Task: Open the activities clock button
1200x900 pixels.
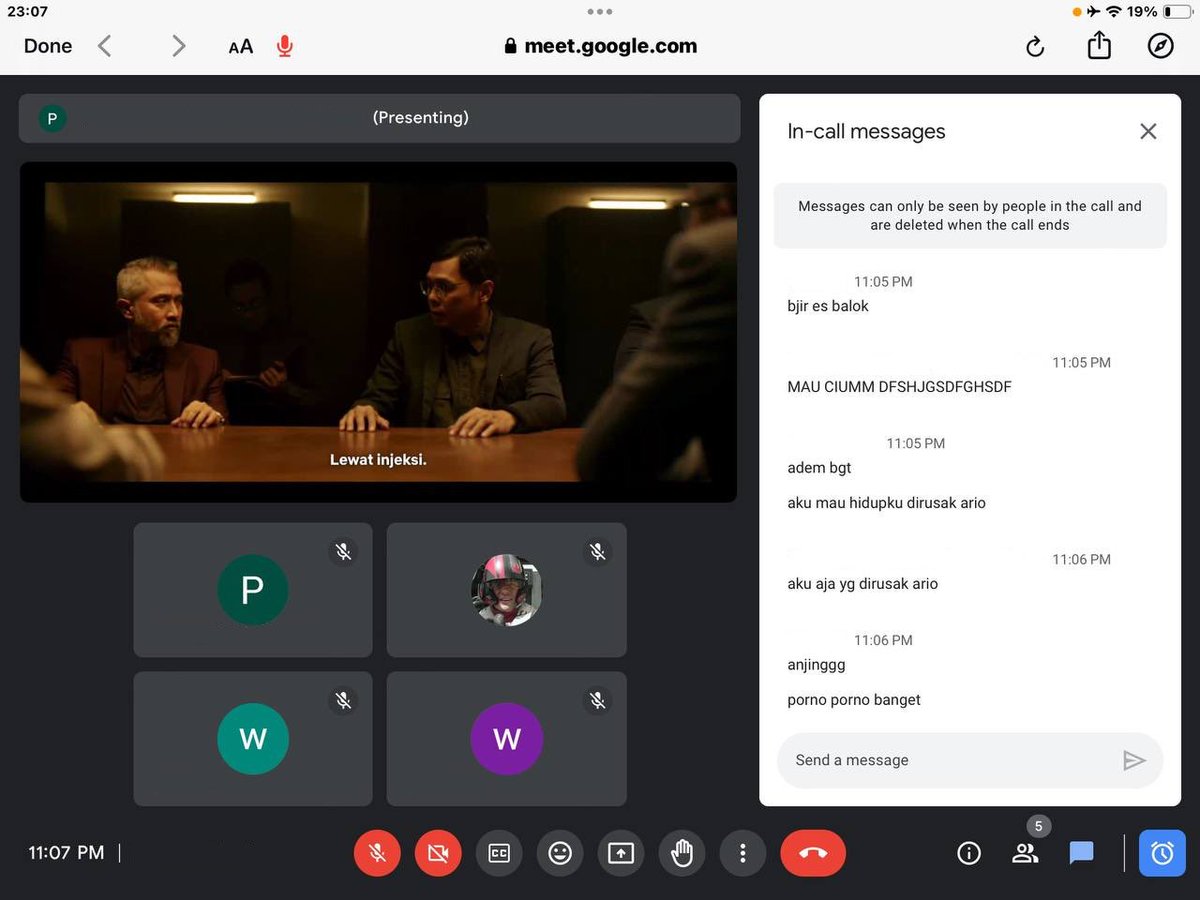Action: pos(1162,854)
